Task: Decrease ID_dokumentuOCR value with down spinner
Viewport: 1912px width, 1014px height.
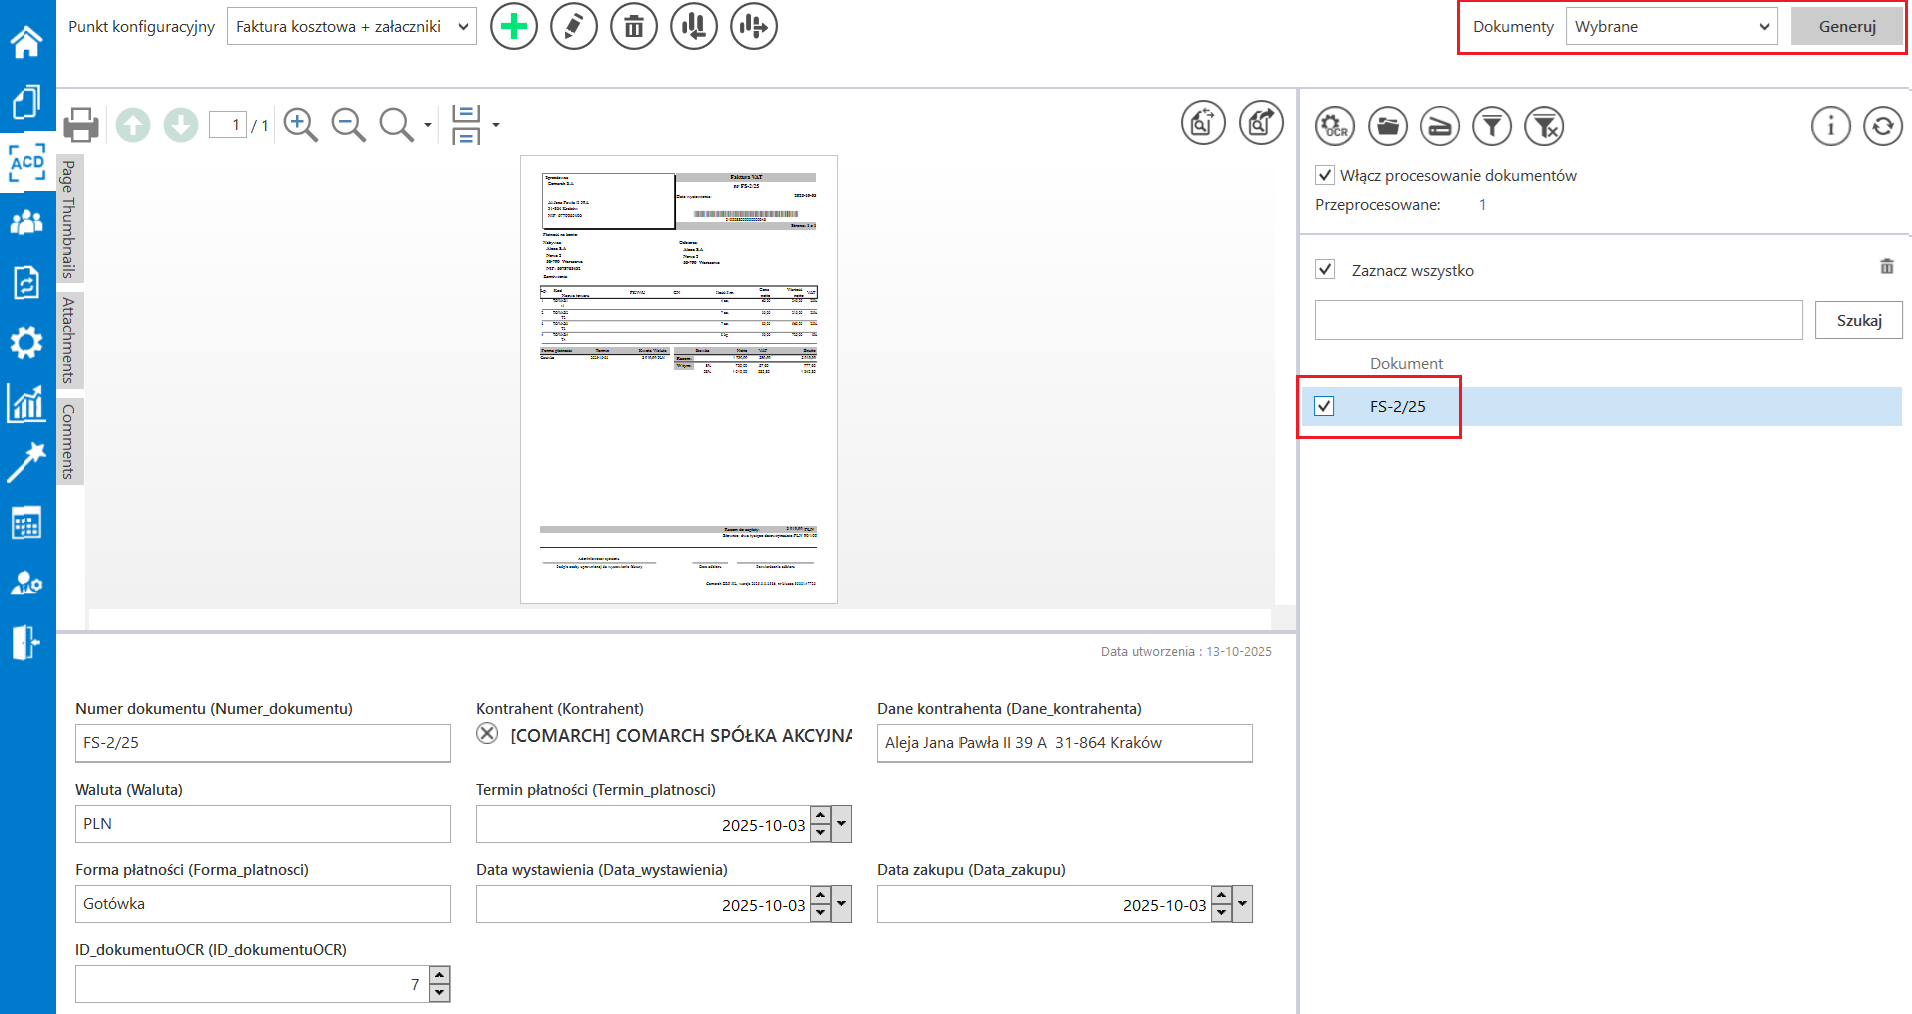Action: click(440, 993)
